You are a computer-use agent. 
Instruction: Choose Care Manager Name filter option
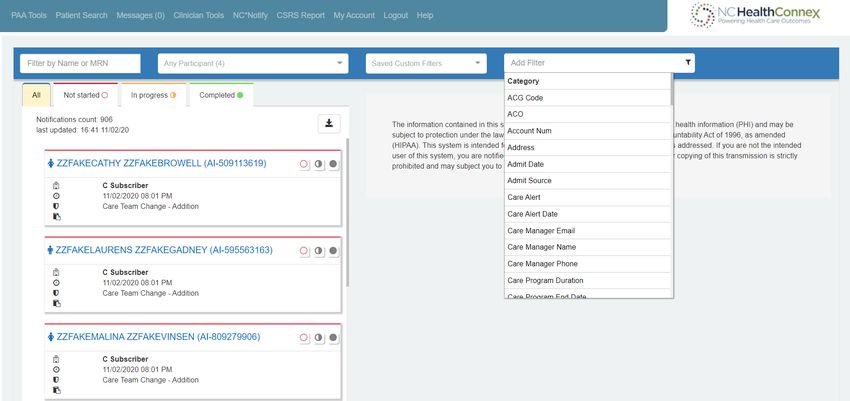click(588, 247)
